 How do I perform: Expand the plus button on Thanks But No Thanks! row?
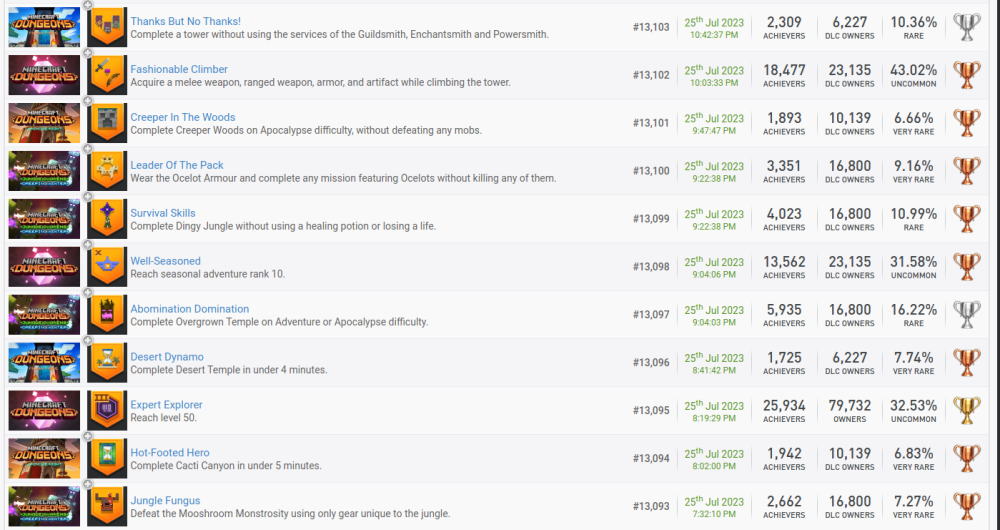(x=88, y=6)
